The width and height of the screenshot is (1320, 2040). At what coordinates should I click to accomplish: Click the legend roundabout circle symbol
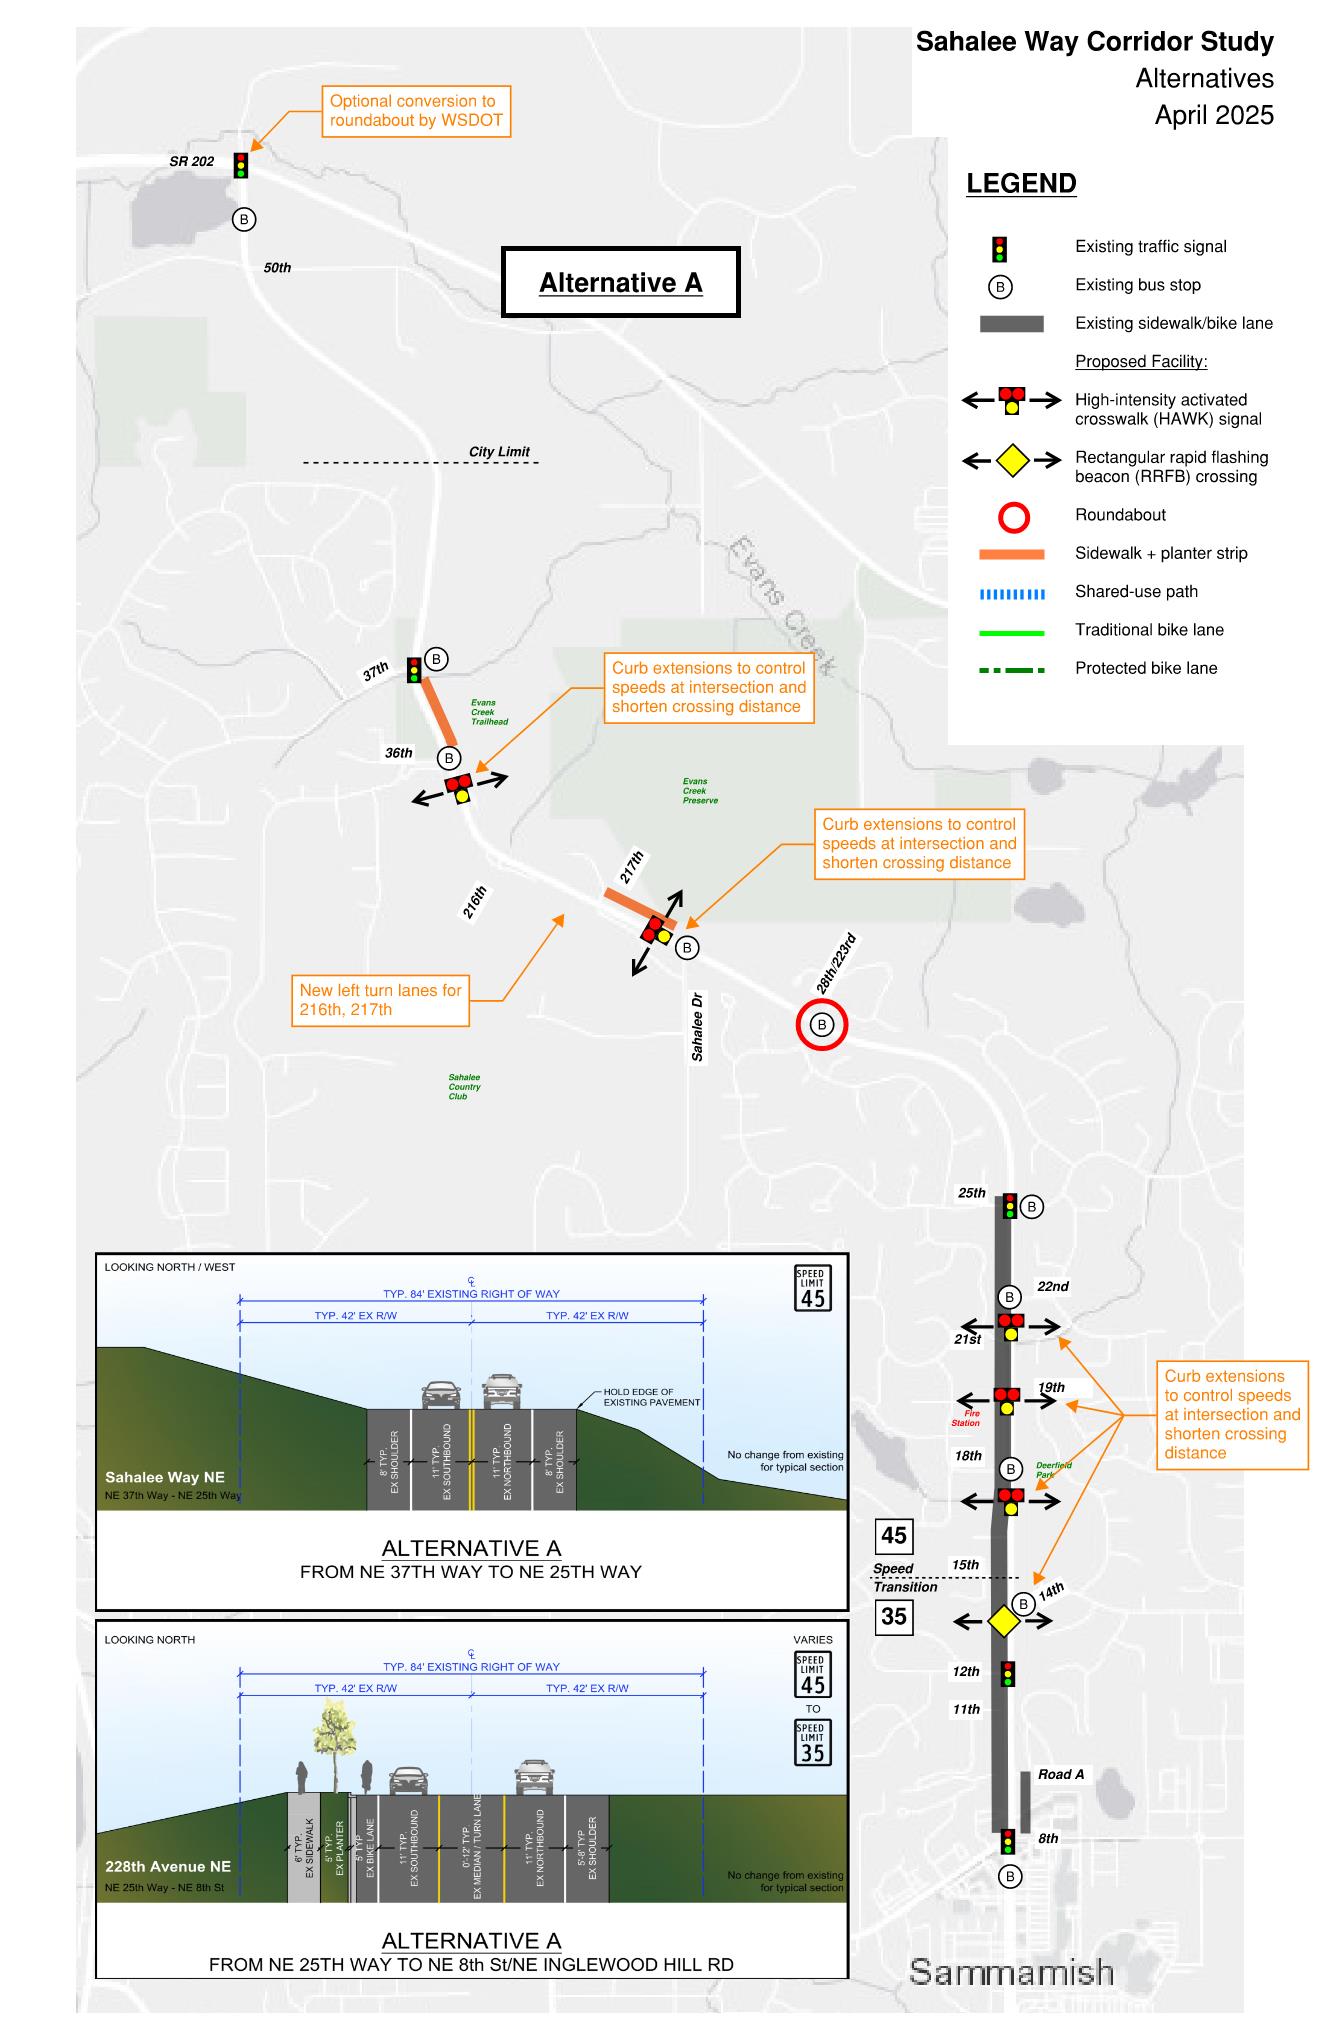click(1014, 517)
